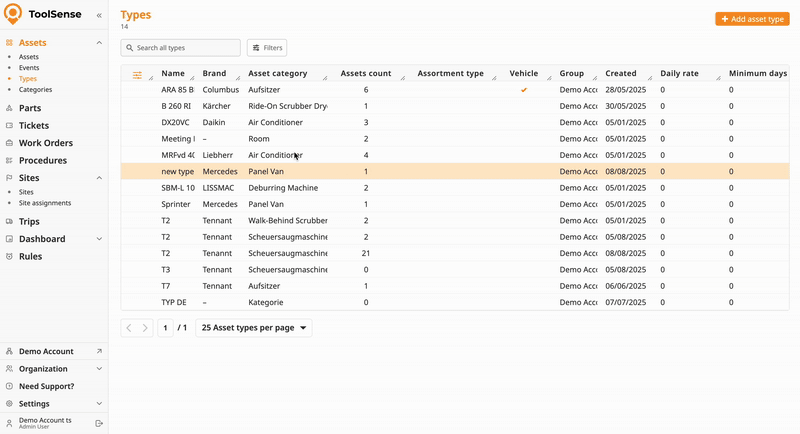This screenshot has height=434, width=800.
Task: Click the logout icon beside Demo Account ts
Action: pos(99,423)
